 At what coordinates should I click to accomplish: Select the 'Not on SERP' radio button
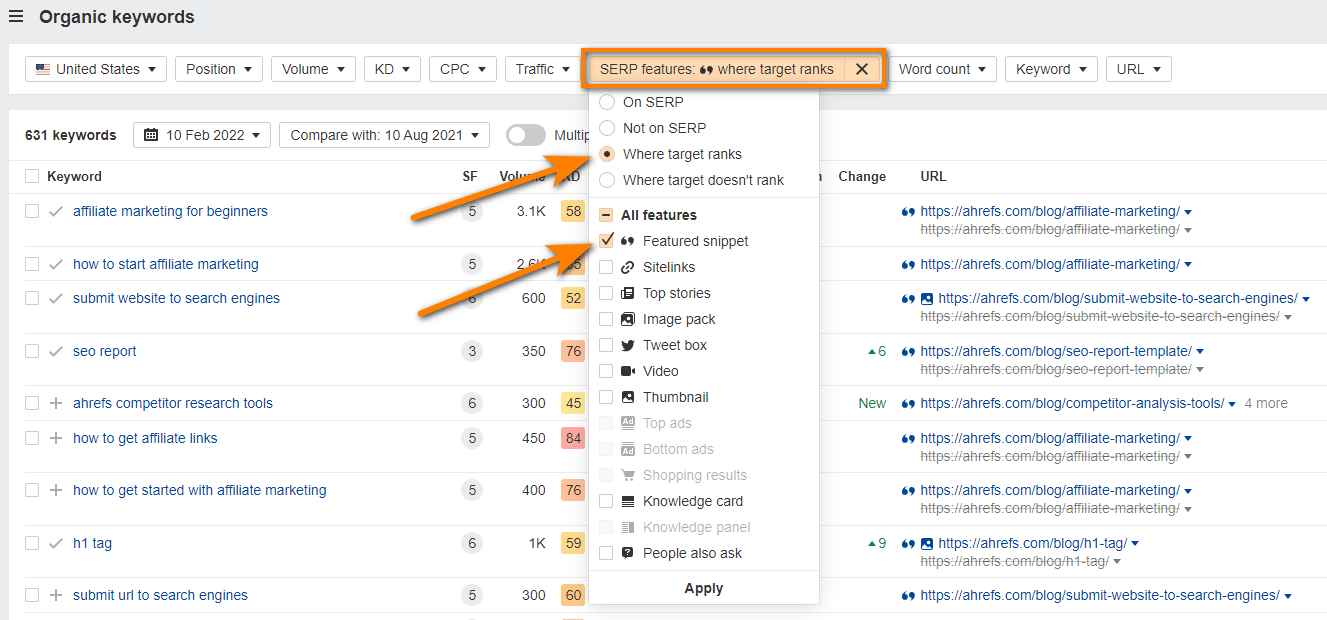point(607,127)
